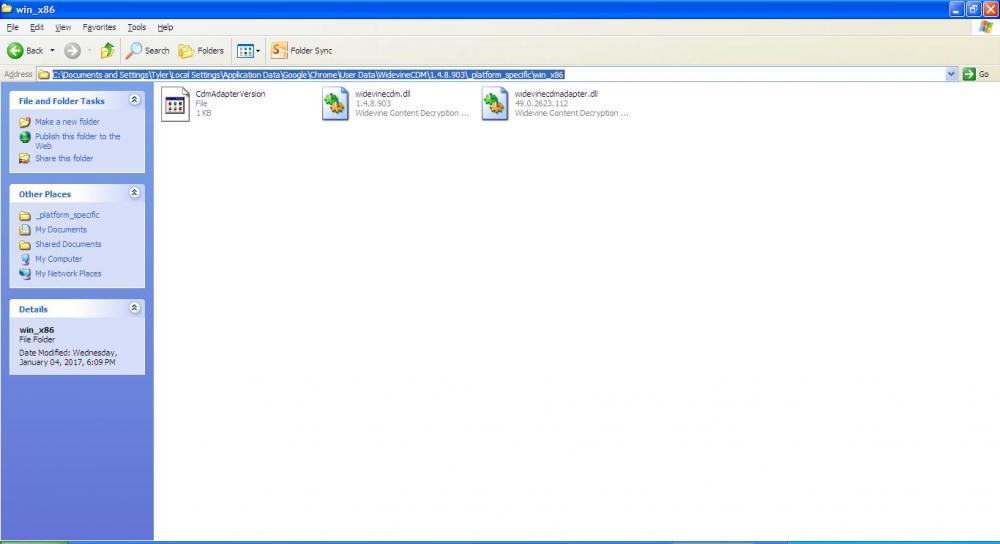Image resolution: width=1000 pixels, height=544 pixels.
Task: Collapse the Other Places panel
Action: point(134,193)
